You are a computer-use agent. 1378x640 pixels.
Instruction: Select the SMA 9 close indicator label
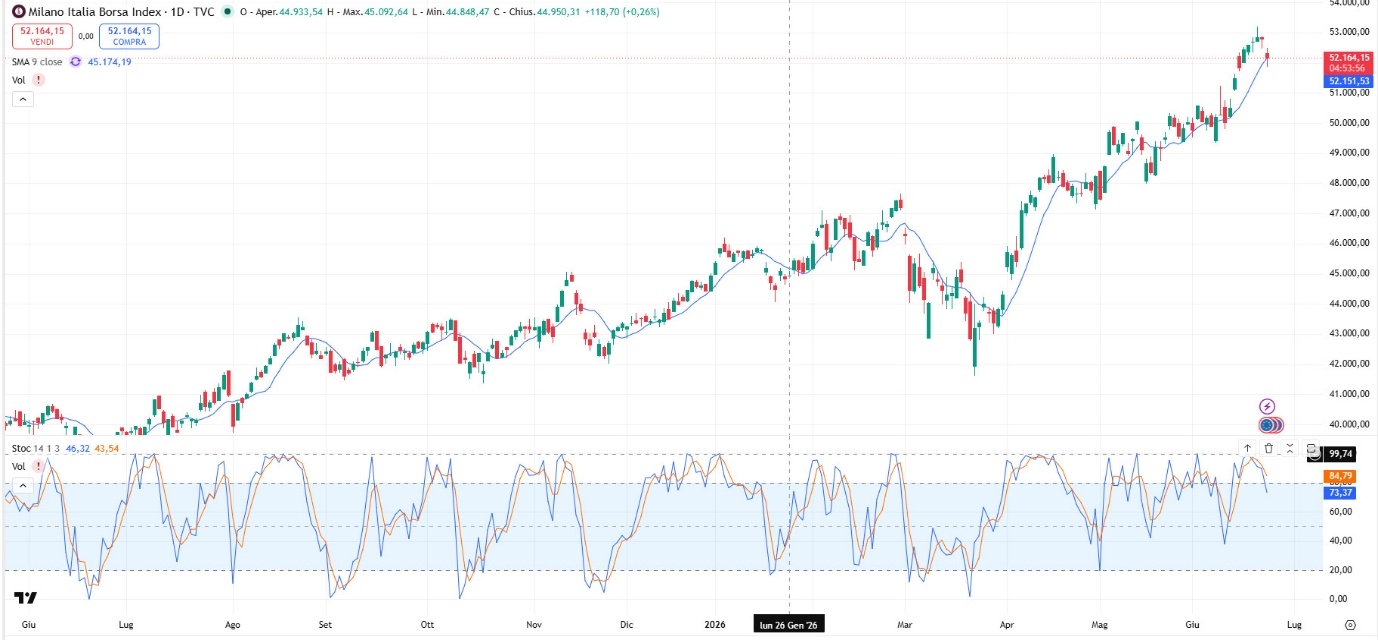pos(37,62)
